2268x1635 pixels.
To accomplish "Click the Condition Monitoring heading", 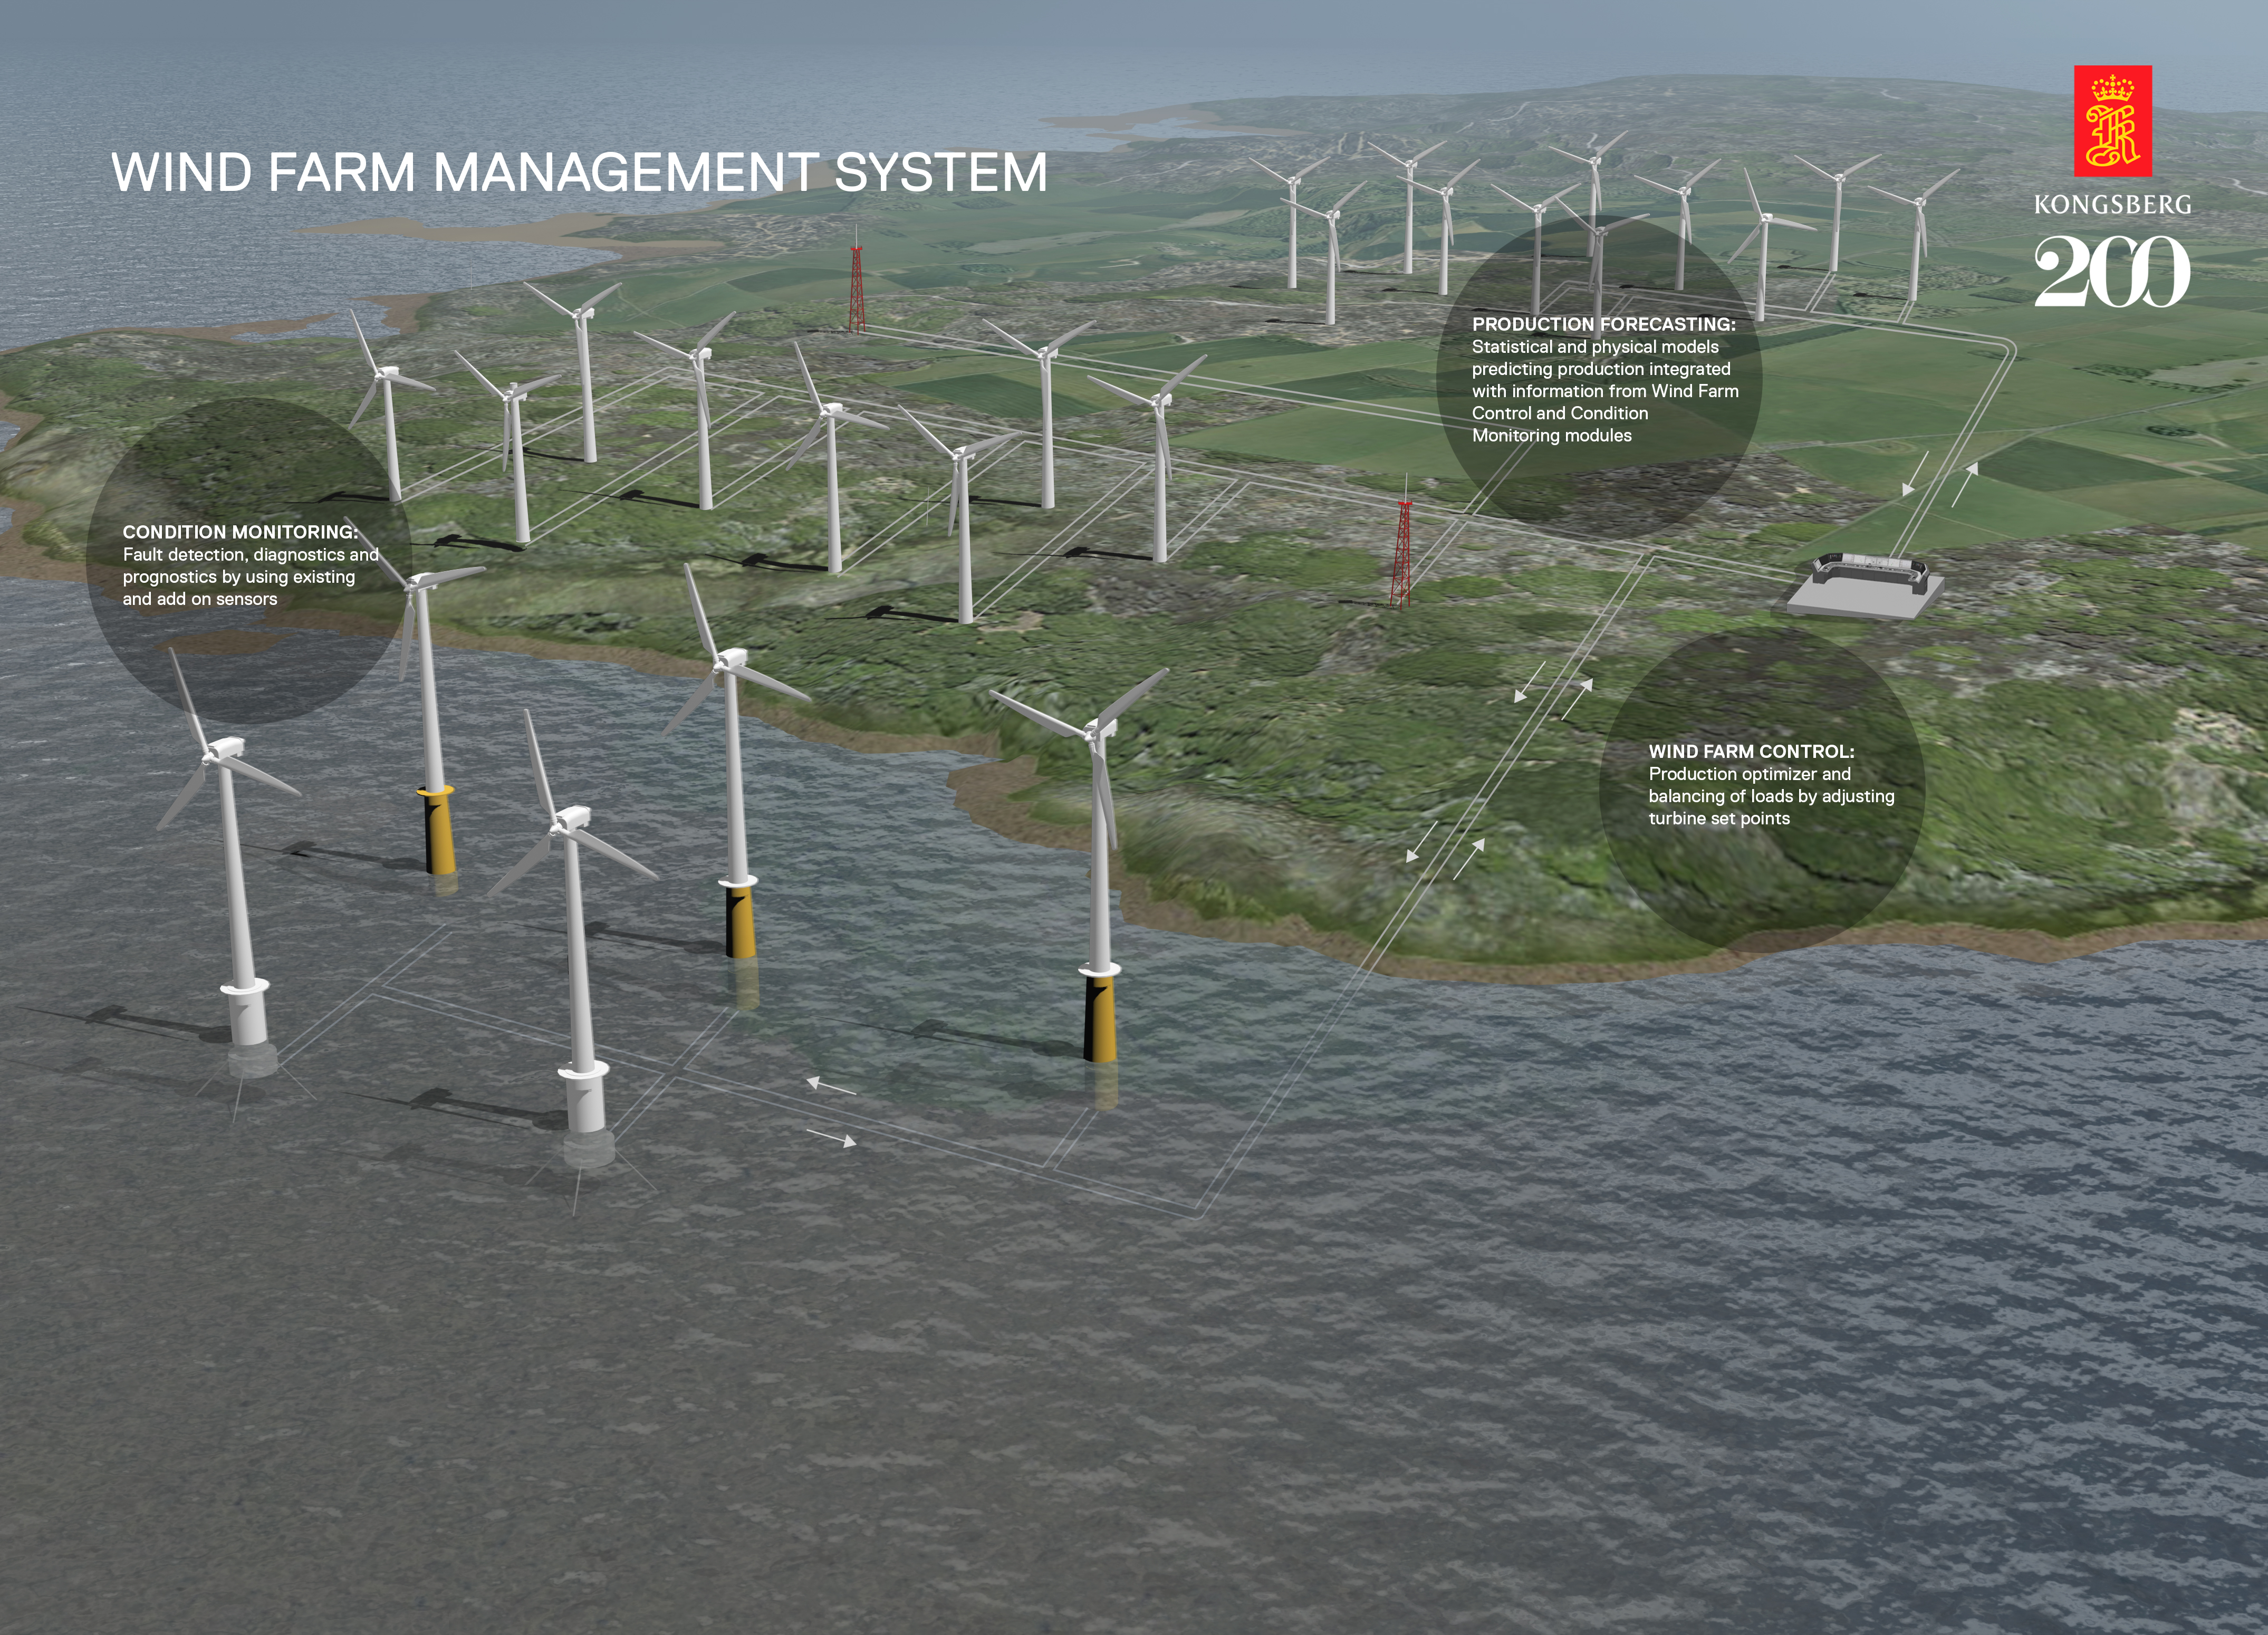I will (x=240, y=532).
